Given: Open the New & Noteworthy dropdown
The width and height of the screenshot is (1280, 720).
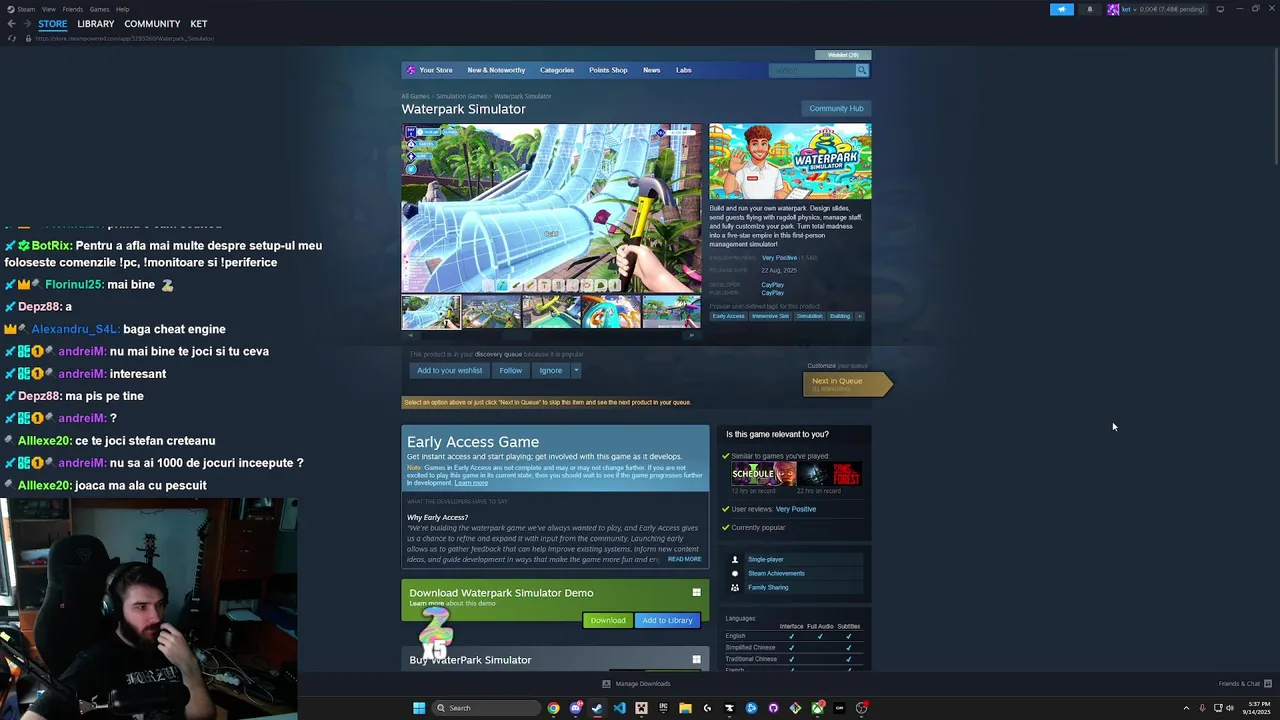Looking at the screenshot, I should [496, 70].
